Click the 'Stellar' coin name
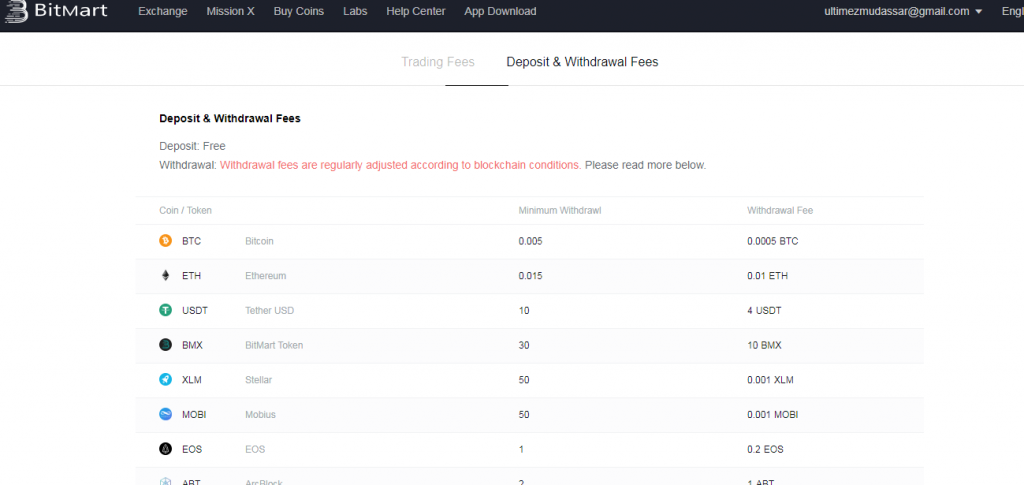 [x=259, y=379]
